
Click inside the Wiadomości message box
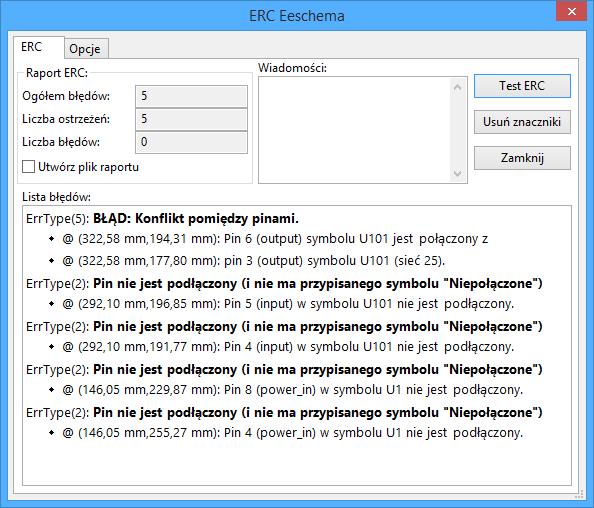click(355, 130)
